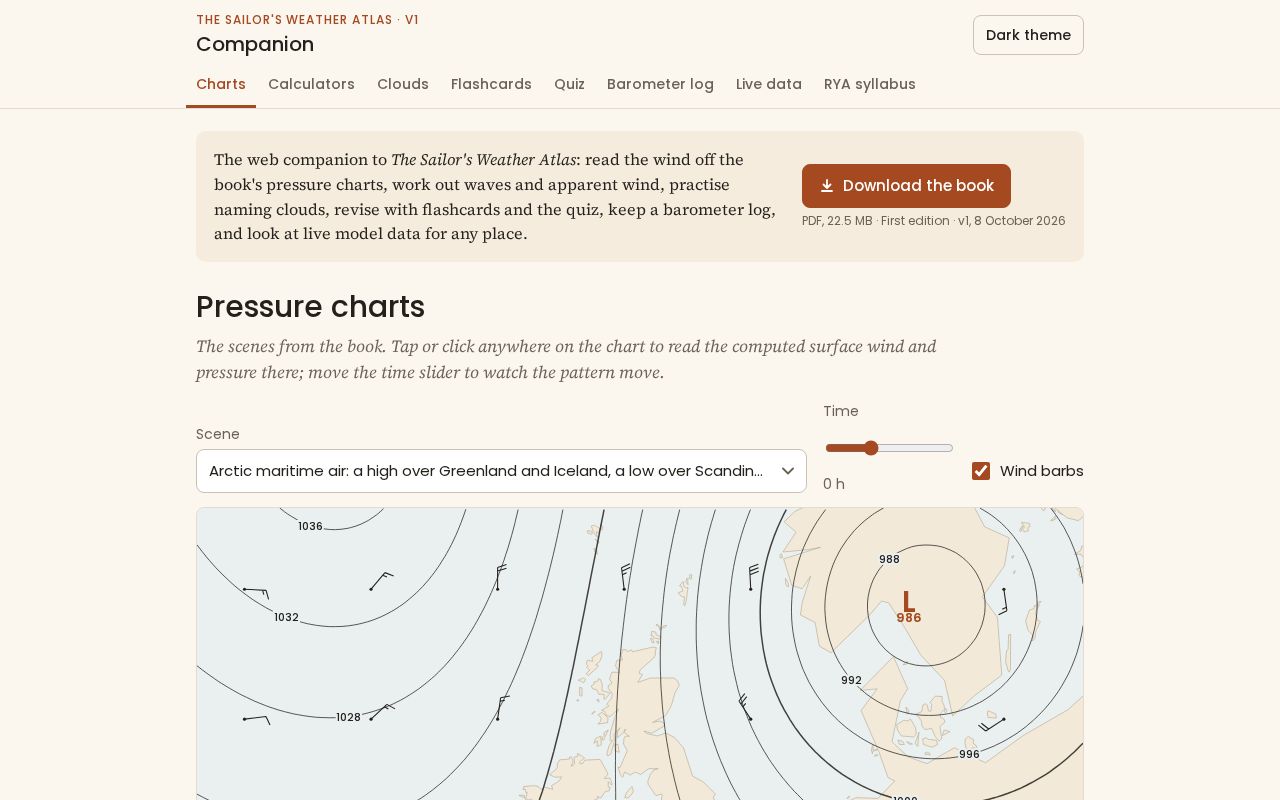Click the Pressure charts heading
The image size is (1280, 800).
[x=310, y=307]
